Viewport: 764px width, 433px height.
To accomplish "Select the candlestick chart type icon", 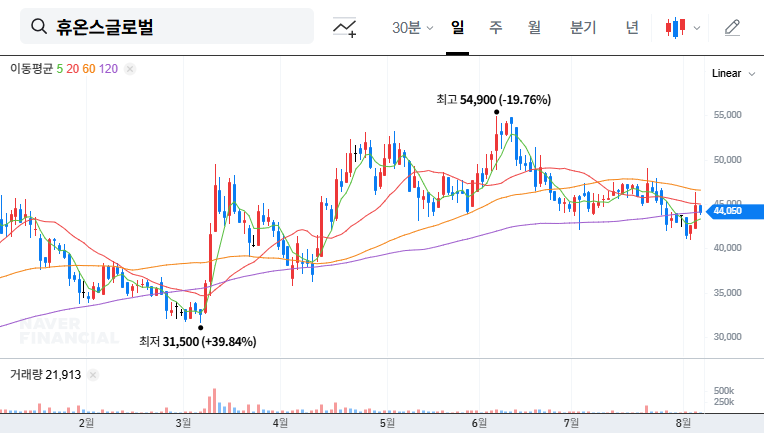I will point(677,27).
